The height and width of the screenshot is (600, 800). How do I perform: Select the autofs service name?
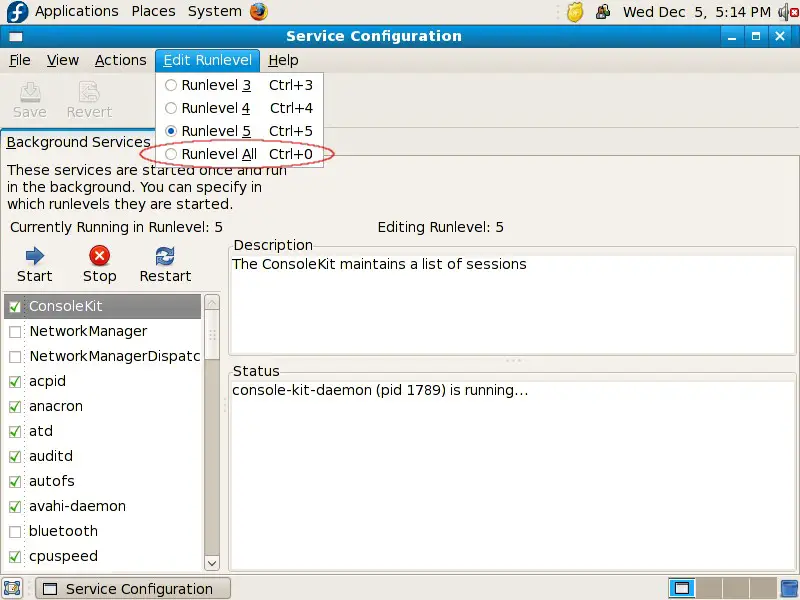click(52, 481)
